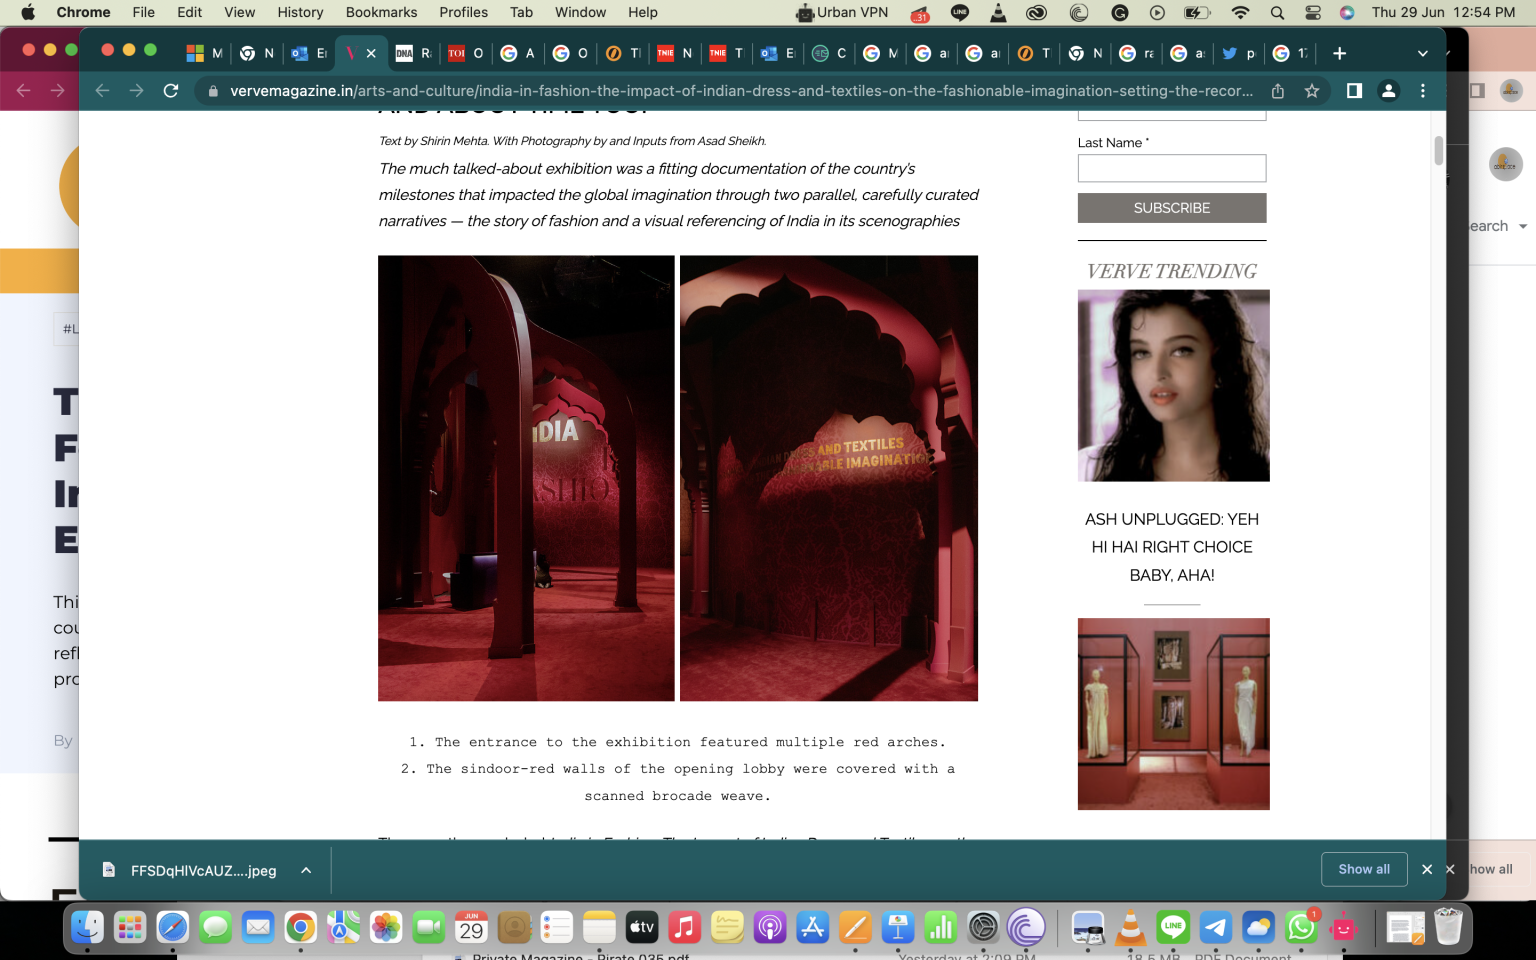1536x960 pixels.
Task: Click Show all downloads button
Action: pyautogui.click(x=1364, y=869)
